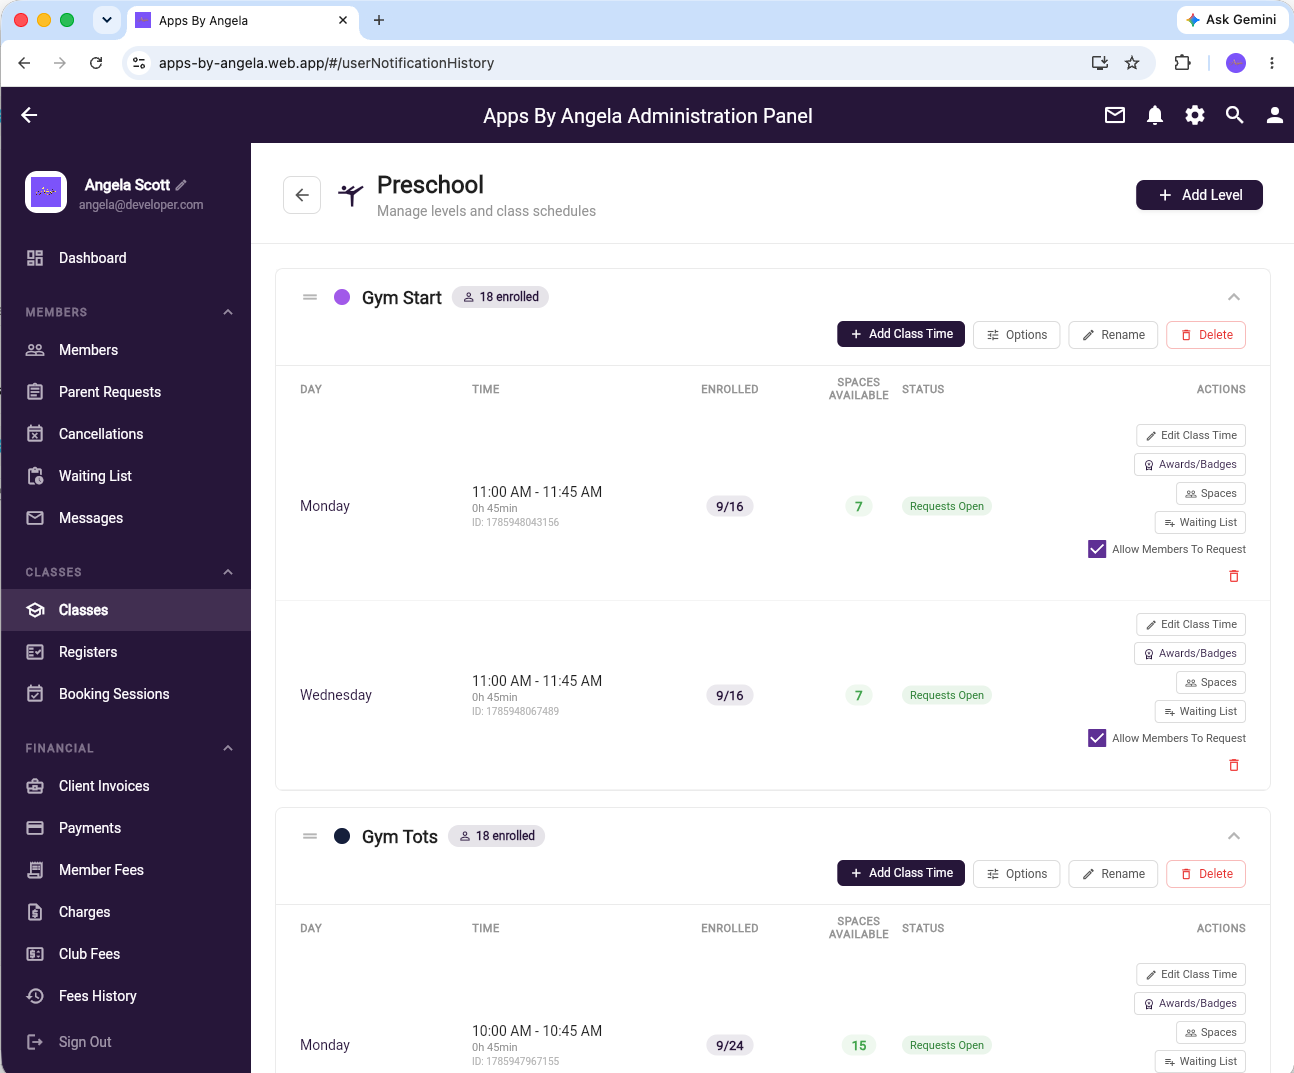Open the Chrome profile avatar
The width and height of the screenshot is (1294, 1073).
coord(1236,63)
